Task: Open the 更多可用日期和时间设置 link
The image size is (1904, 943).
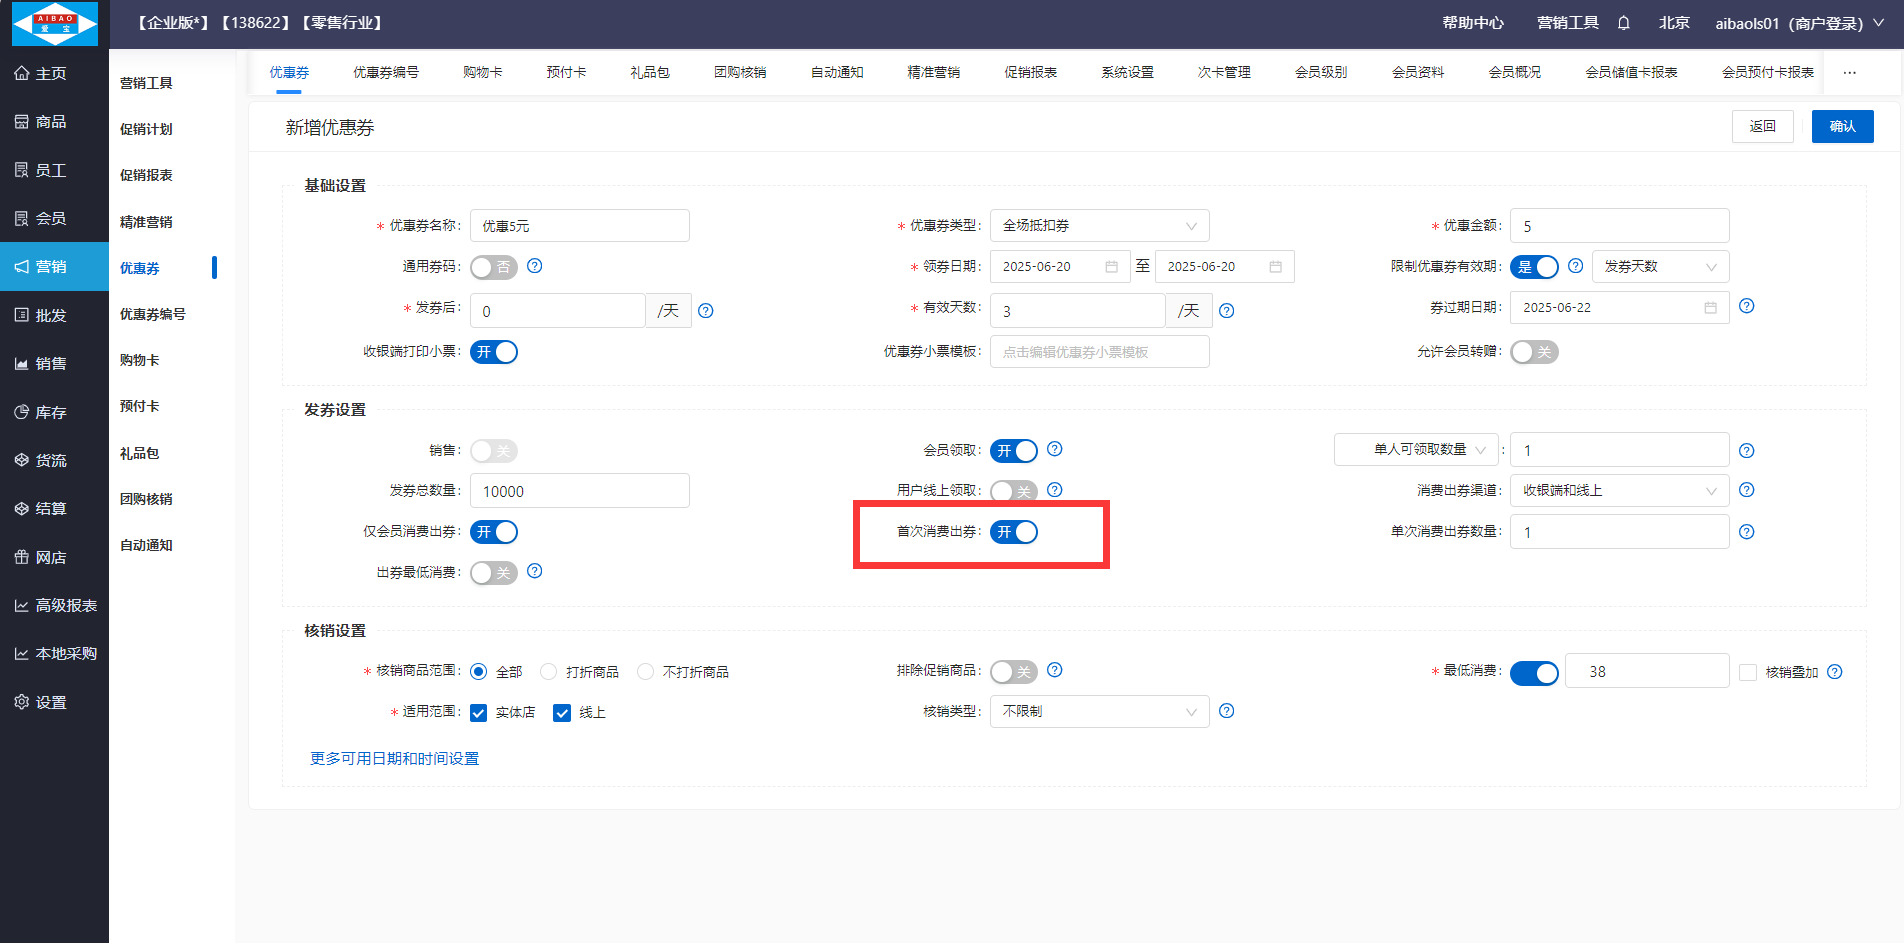Action: click(x=394, y=759)
